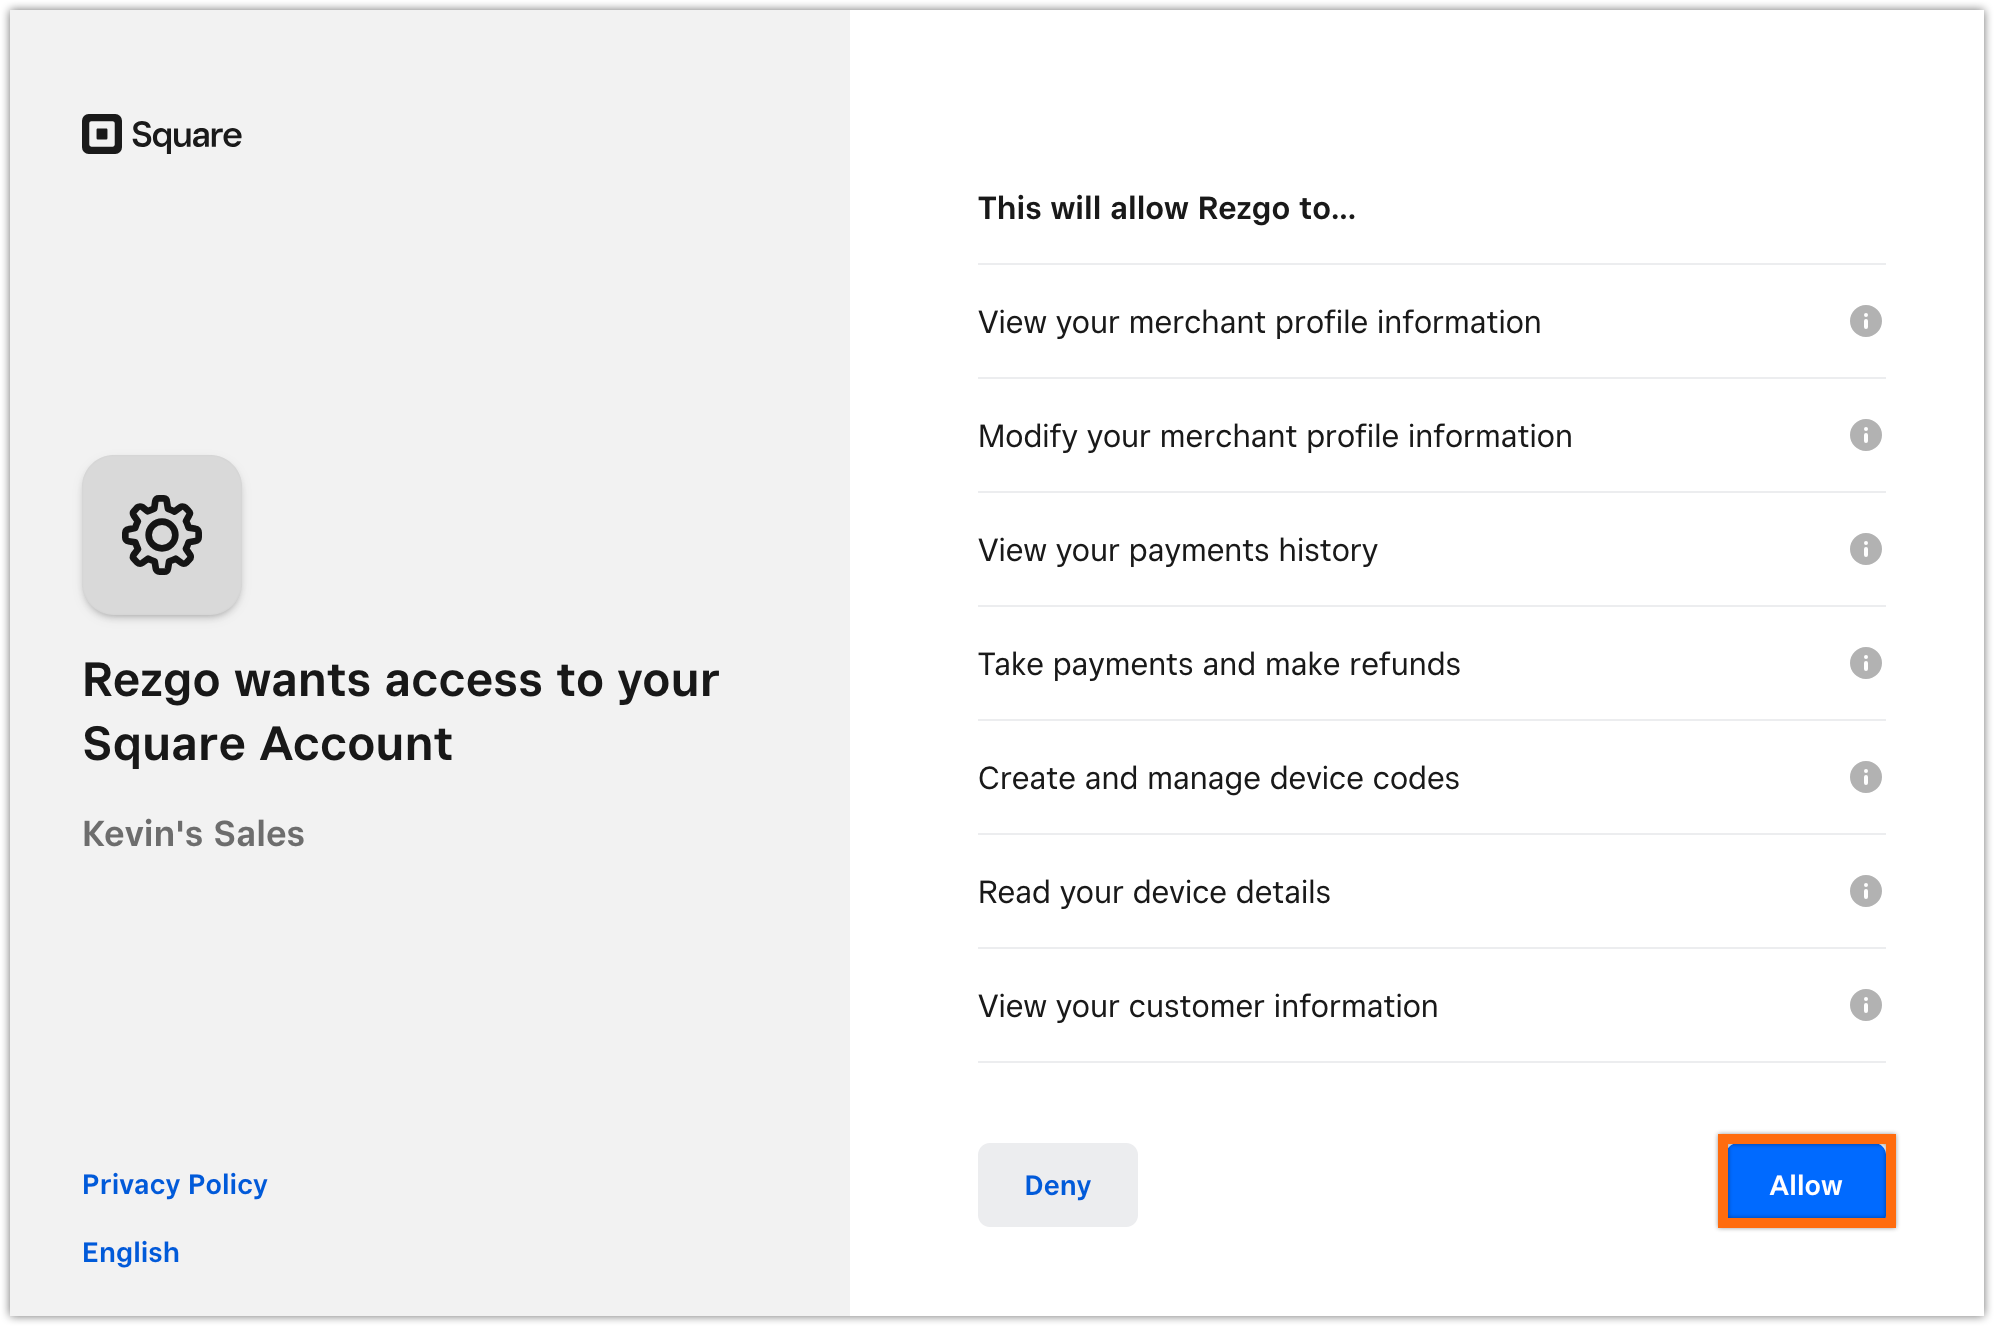The image size is (1994, 1326).
Task: Click the Allow button
Action: click(1806, 1184)
